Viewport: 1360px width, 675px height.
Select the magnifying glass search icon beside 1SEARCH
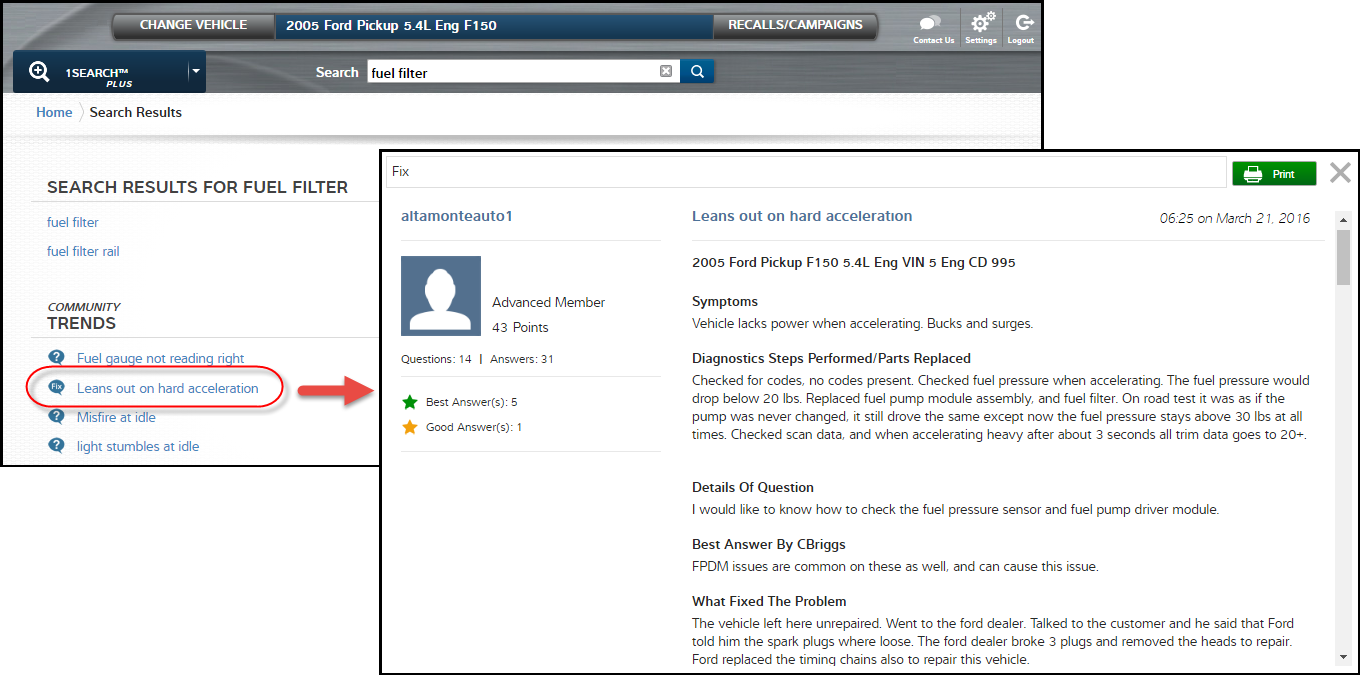tap(40, 70)
